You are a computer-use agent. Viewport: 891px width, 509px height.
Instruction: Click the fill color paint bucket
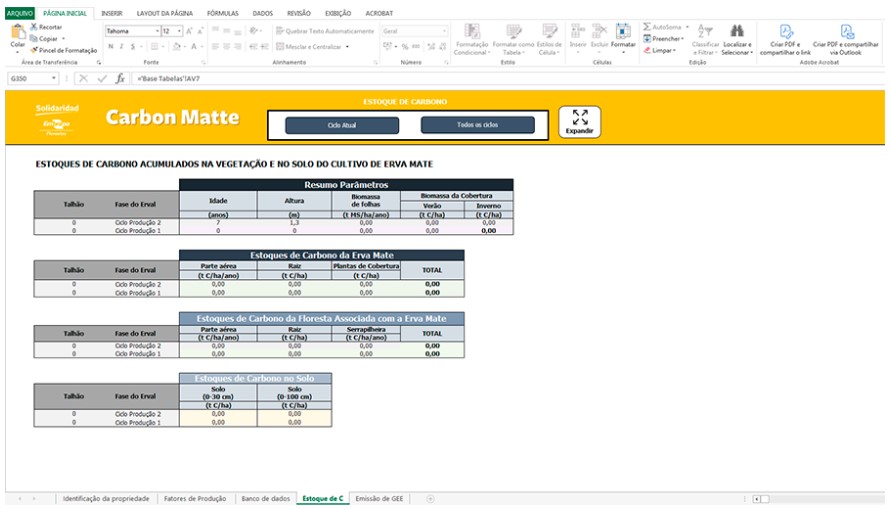[176, 47]
